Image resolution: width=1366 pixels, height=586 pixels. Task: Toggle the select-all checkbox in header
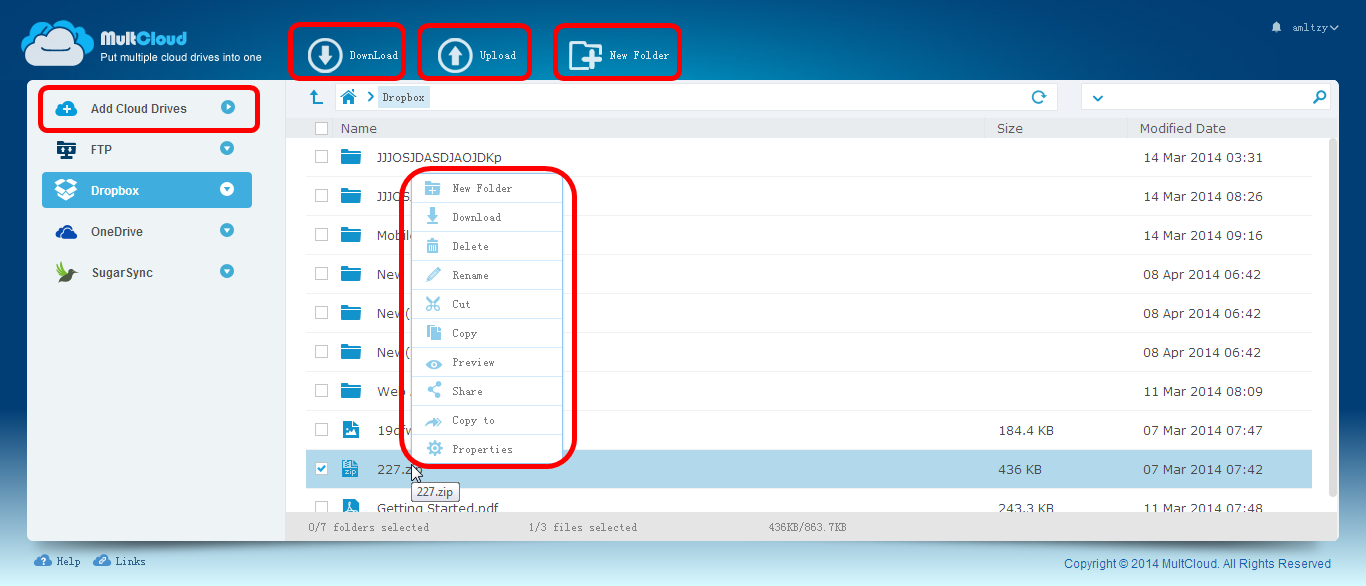tap(321, 128)
